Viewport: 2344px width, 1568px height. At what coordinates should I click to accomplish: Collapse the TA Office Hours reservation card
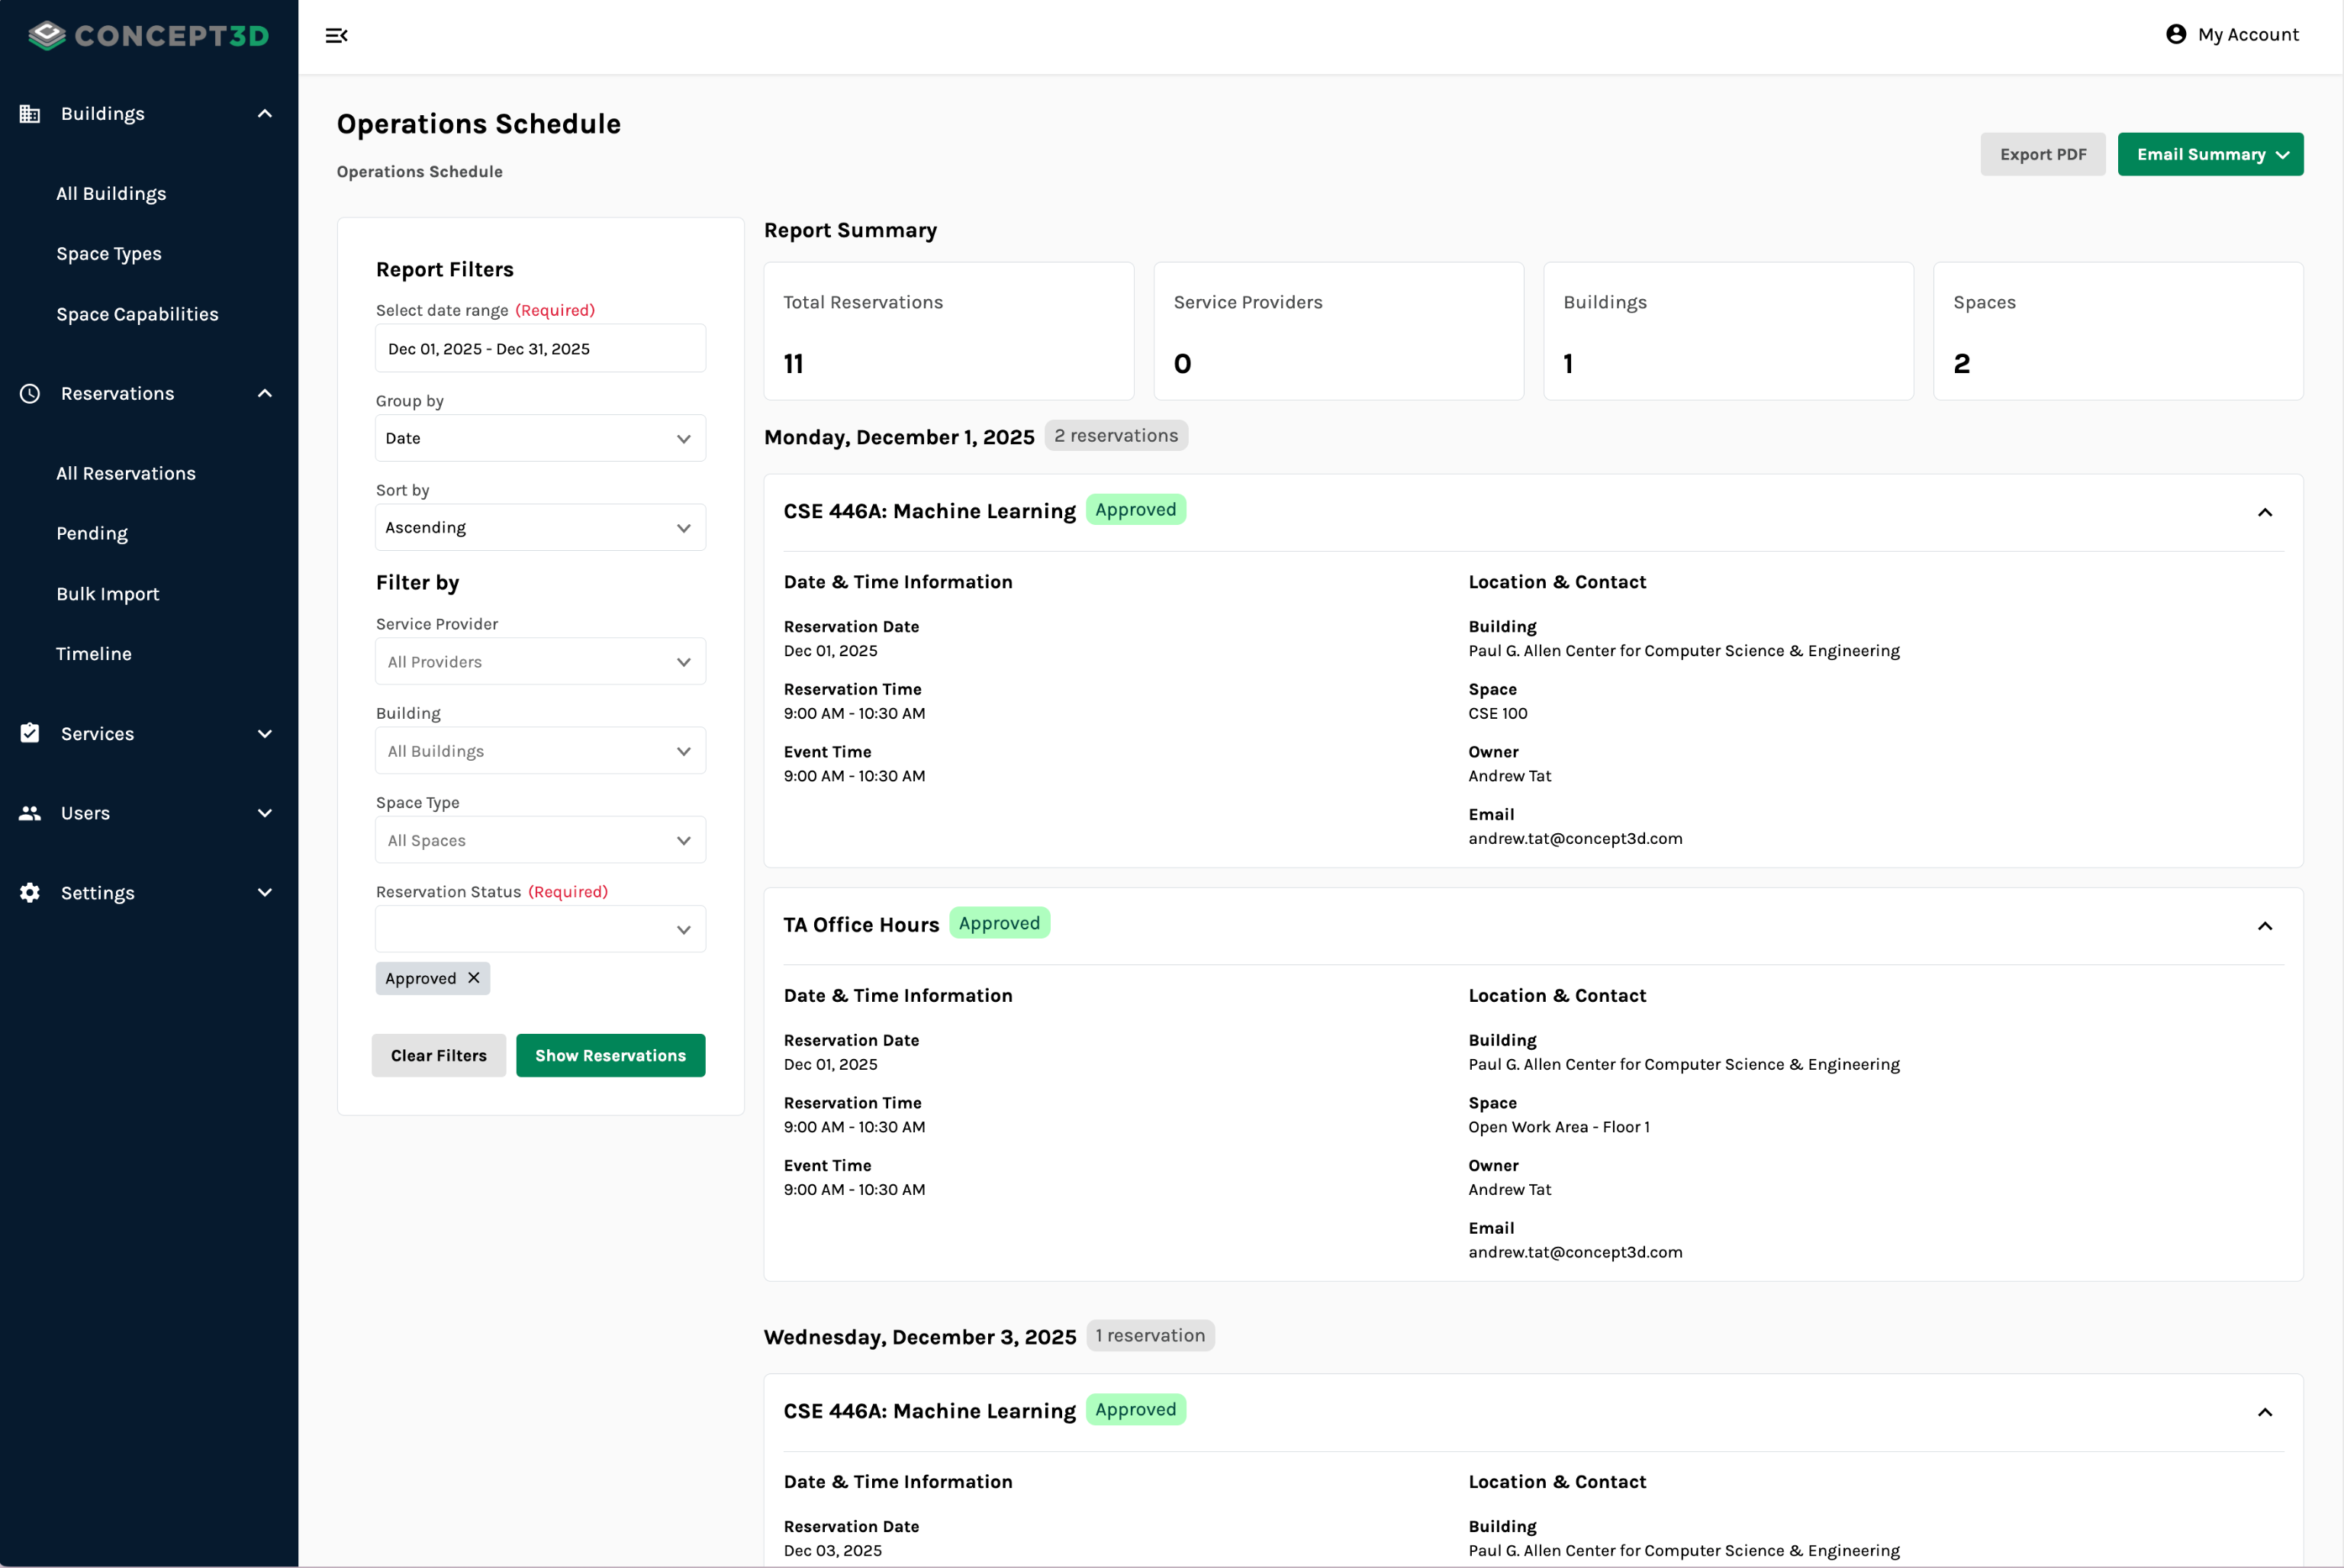2264,926
